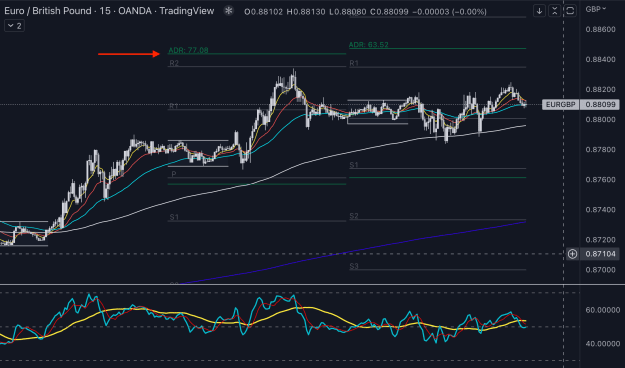Screen dimensions: 625x368
Task: Click the close value C0.88099
Action: point(389,12)
